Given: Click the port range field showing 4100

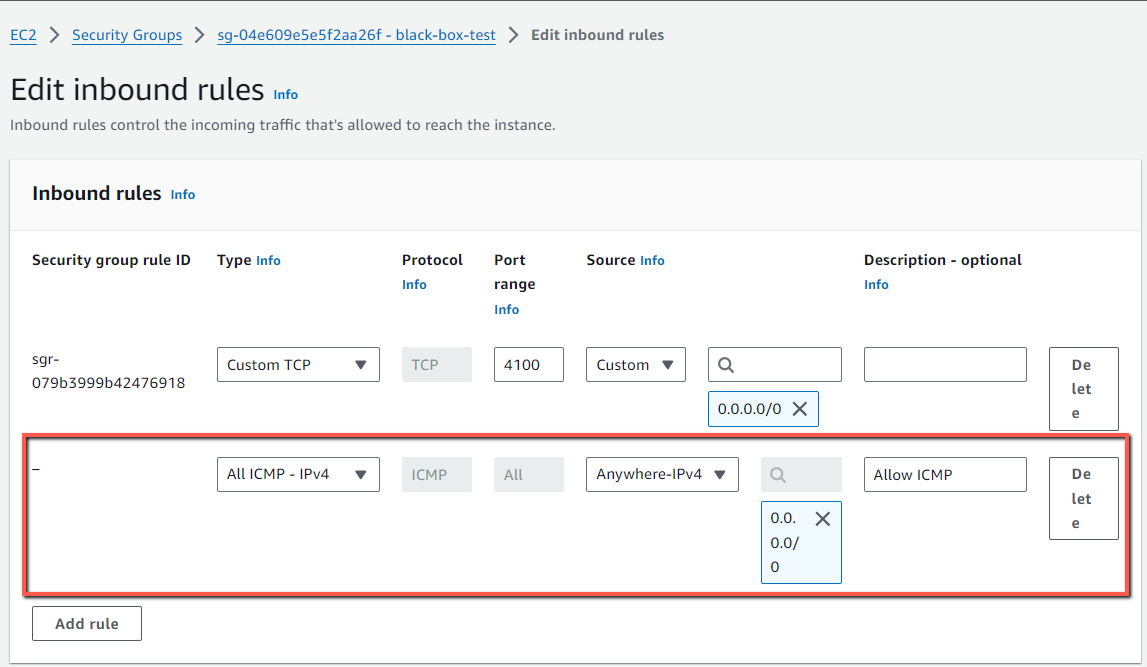Looking at the screenshot, I should pyautogui.click(x=528, y=364).
